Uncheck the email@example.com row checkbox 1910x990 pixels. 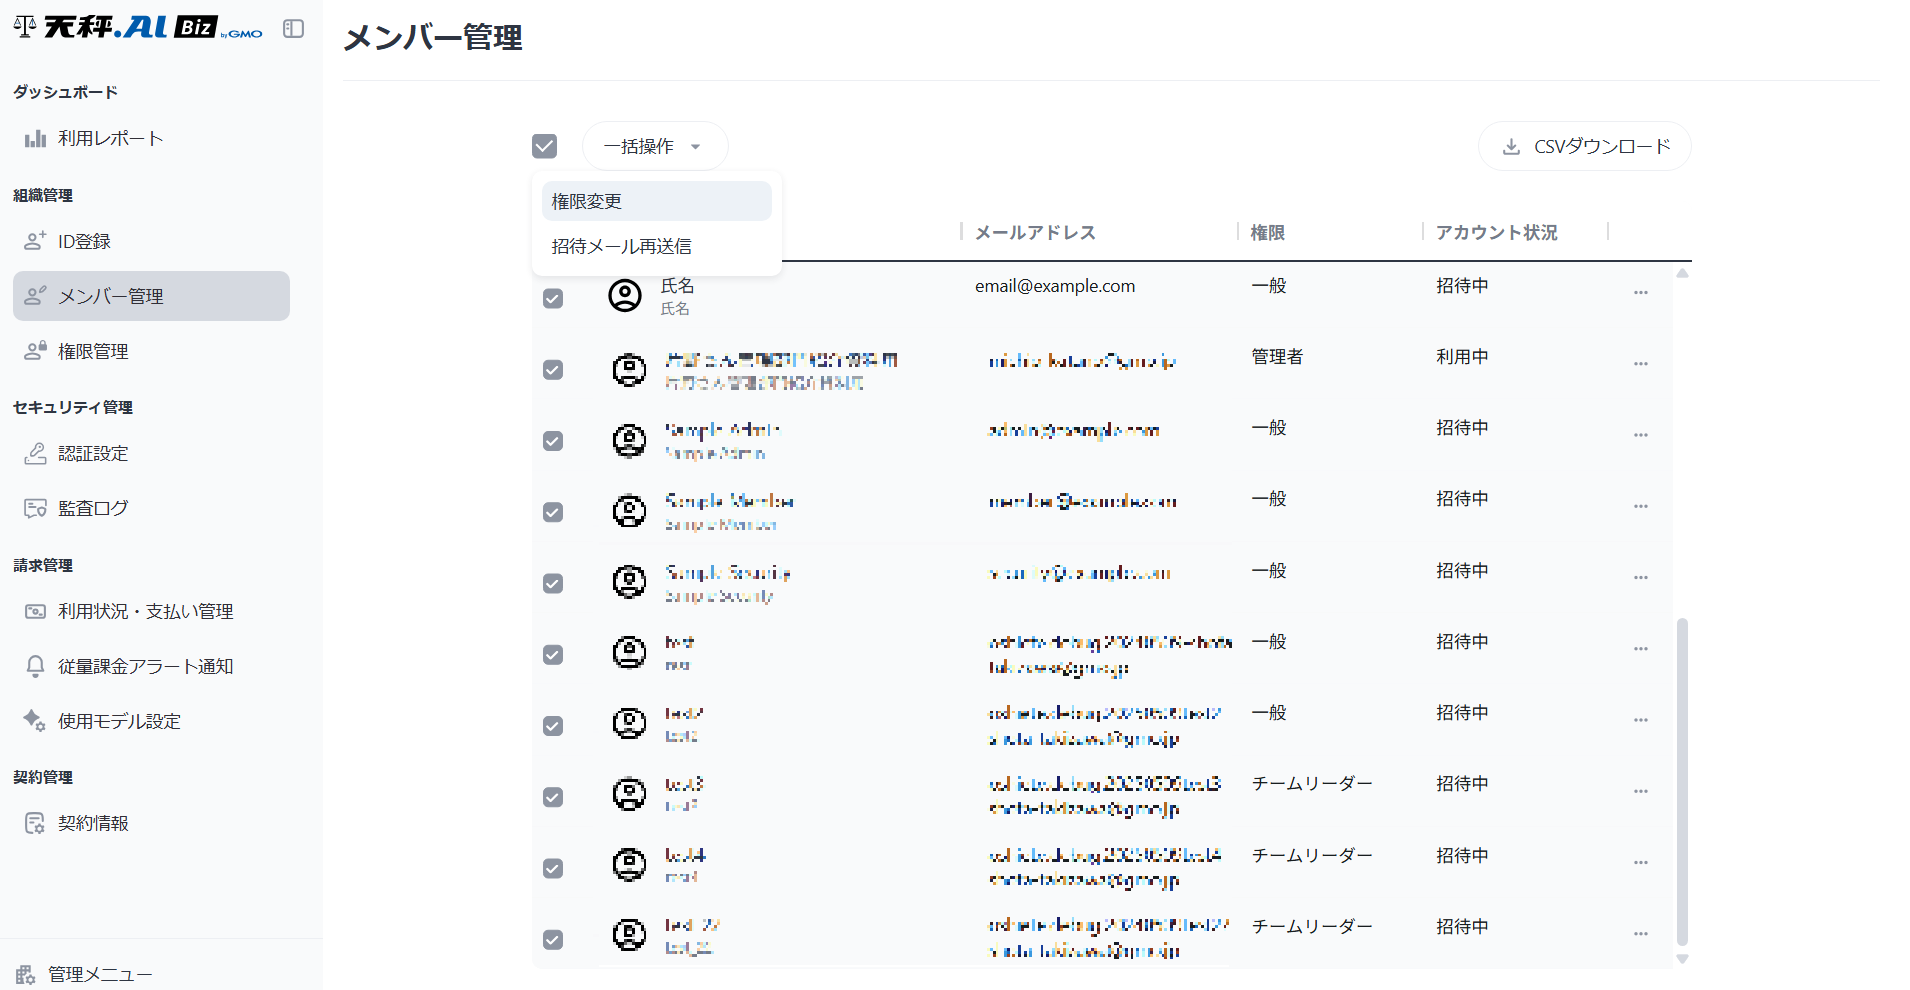pos(553,298)
